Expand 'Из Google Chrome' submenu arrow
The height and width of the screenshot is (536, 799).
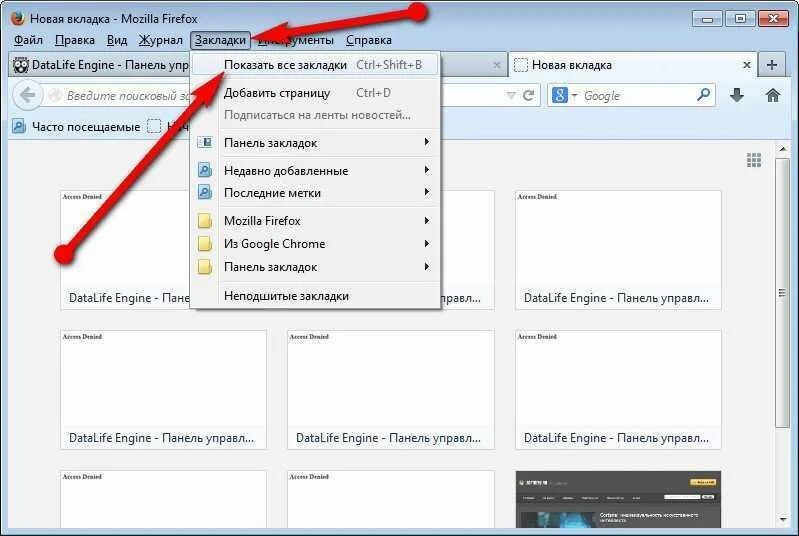click(x=427, y=243)
